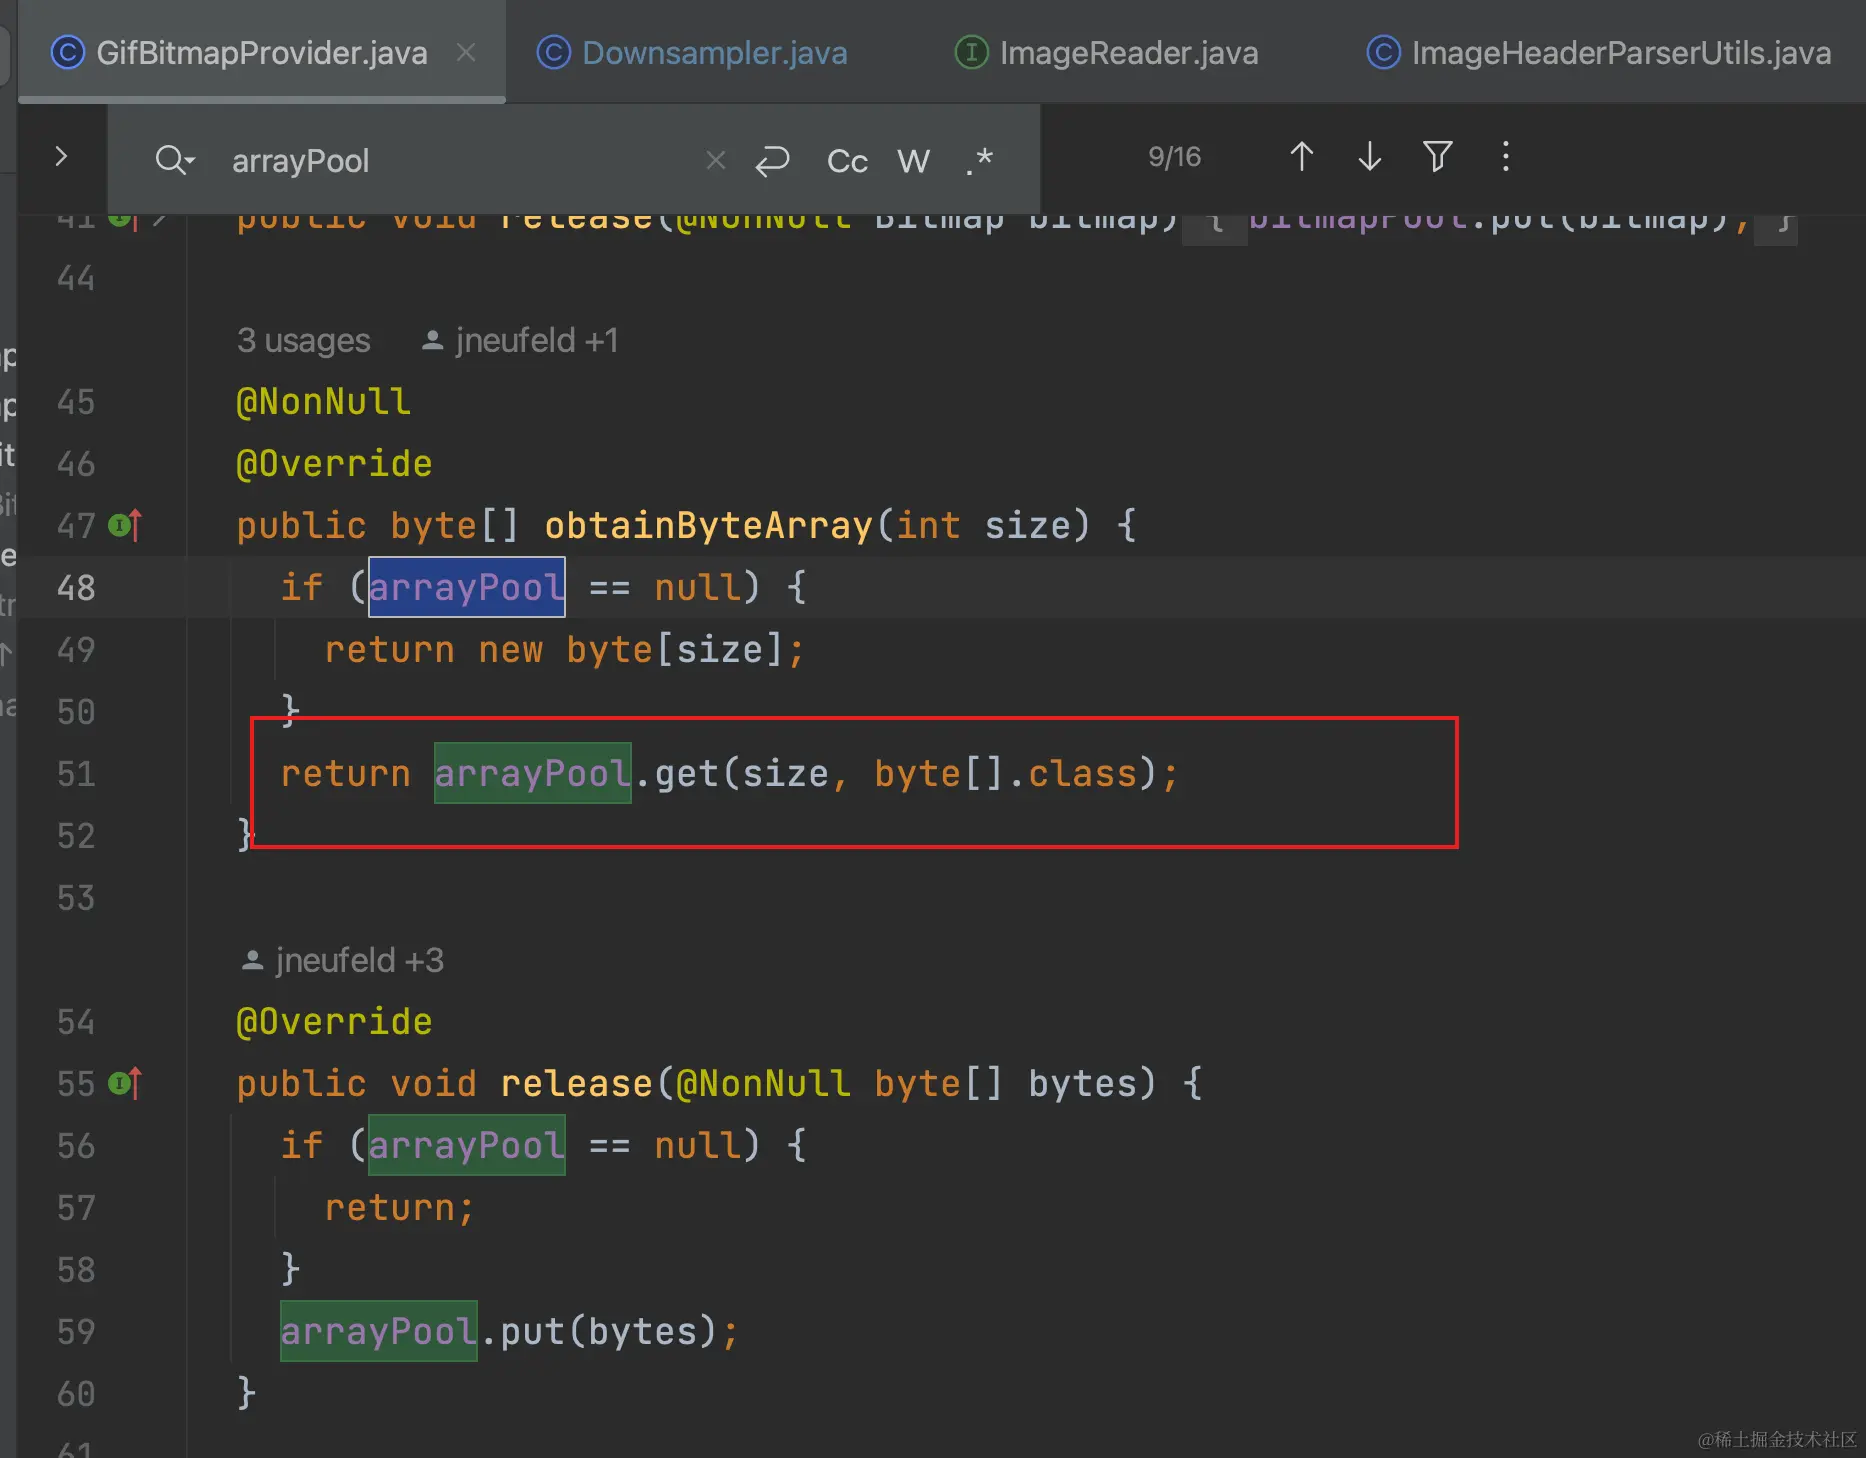
Task: Switch to the GifBitmapProvider.java tab
Action: [261, 52]
